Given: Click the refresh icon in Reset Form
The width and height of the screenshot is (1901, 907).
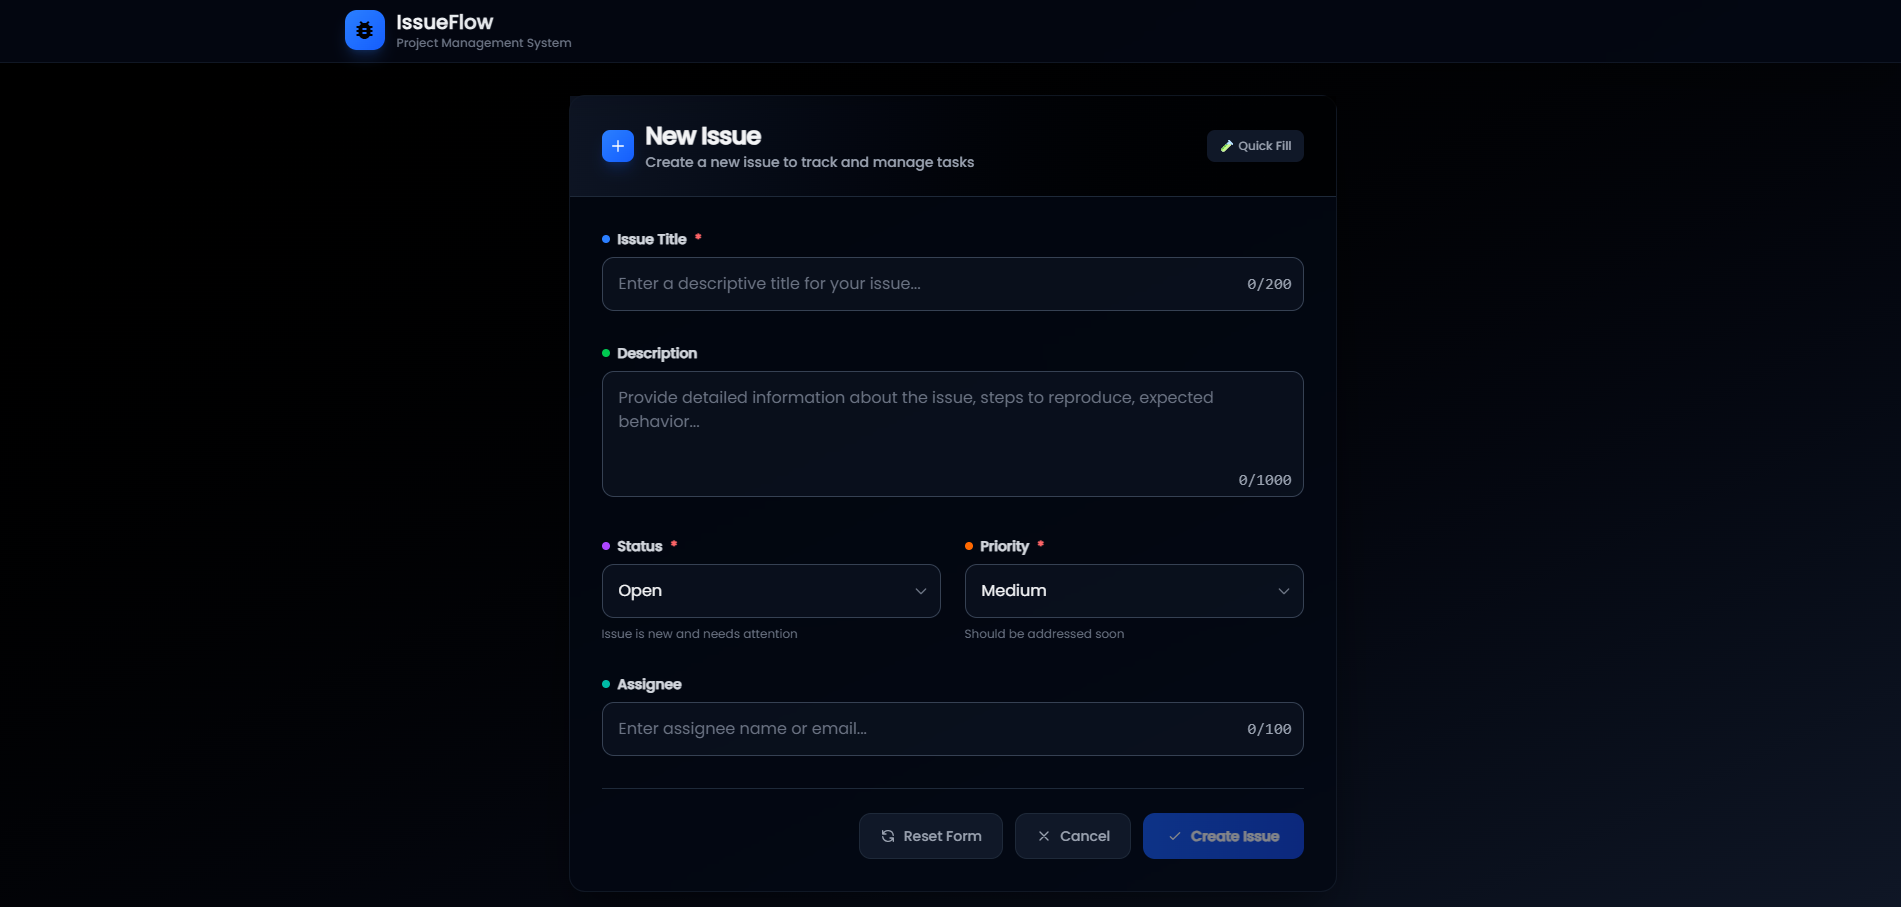Looking at the screenshot, I should [887, 836].
